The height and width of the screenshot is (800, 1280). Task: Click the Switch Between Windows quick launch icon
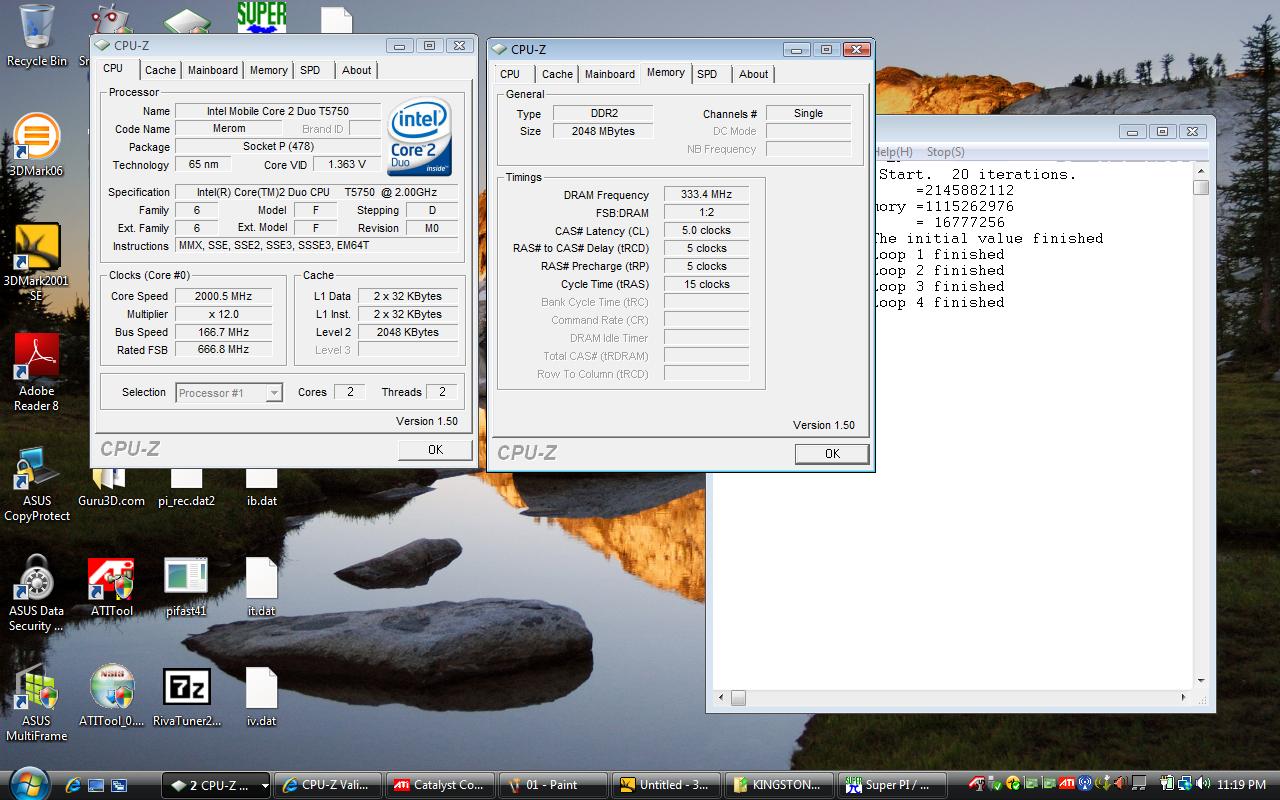[x=119, y=785]
